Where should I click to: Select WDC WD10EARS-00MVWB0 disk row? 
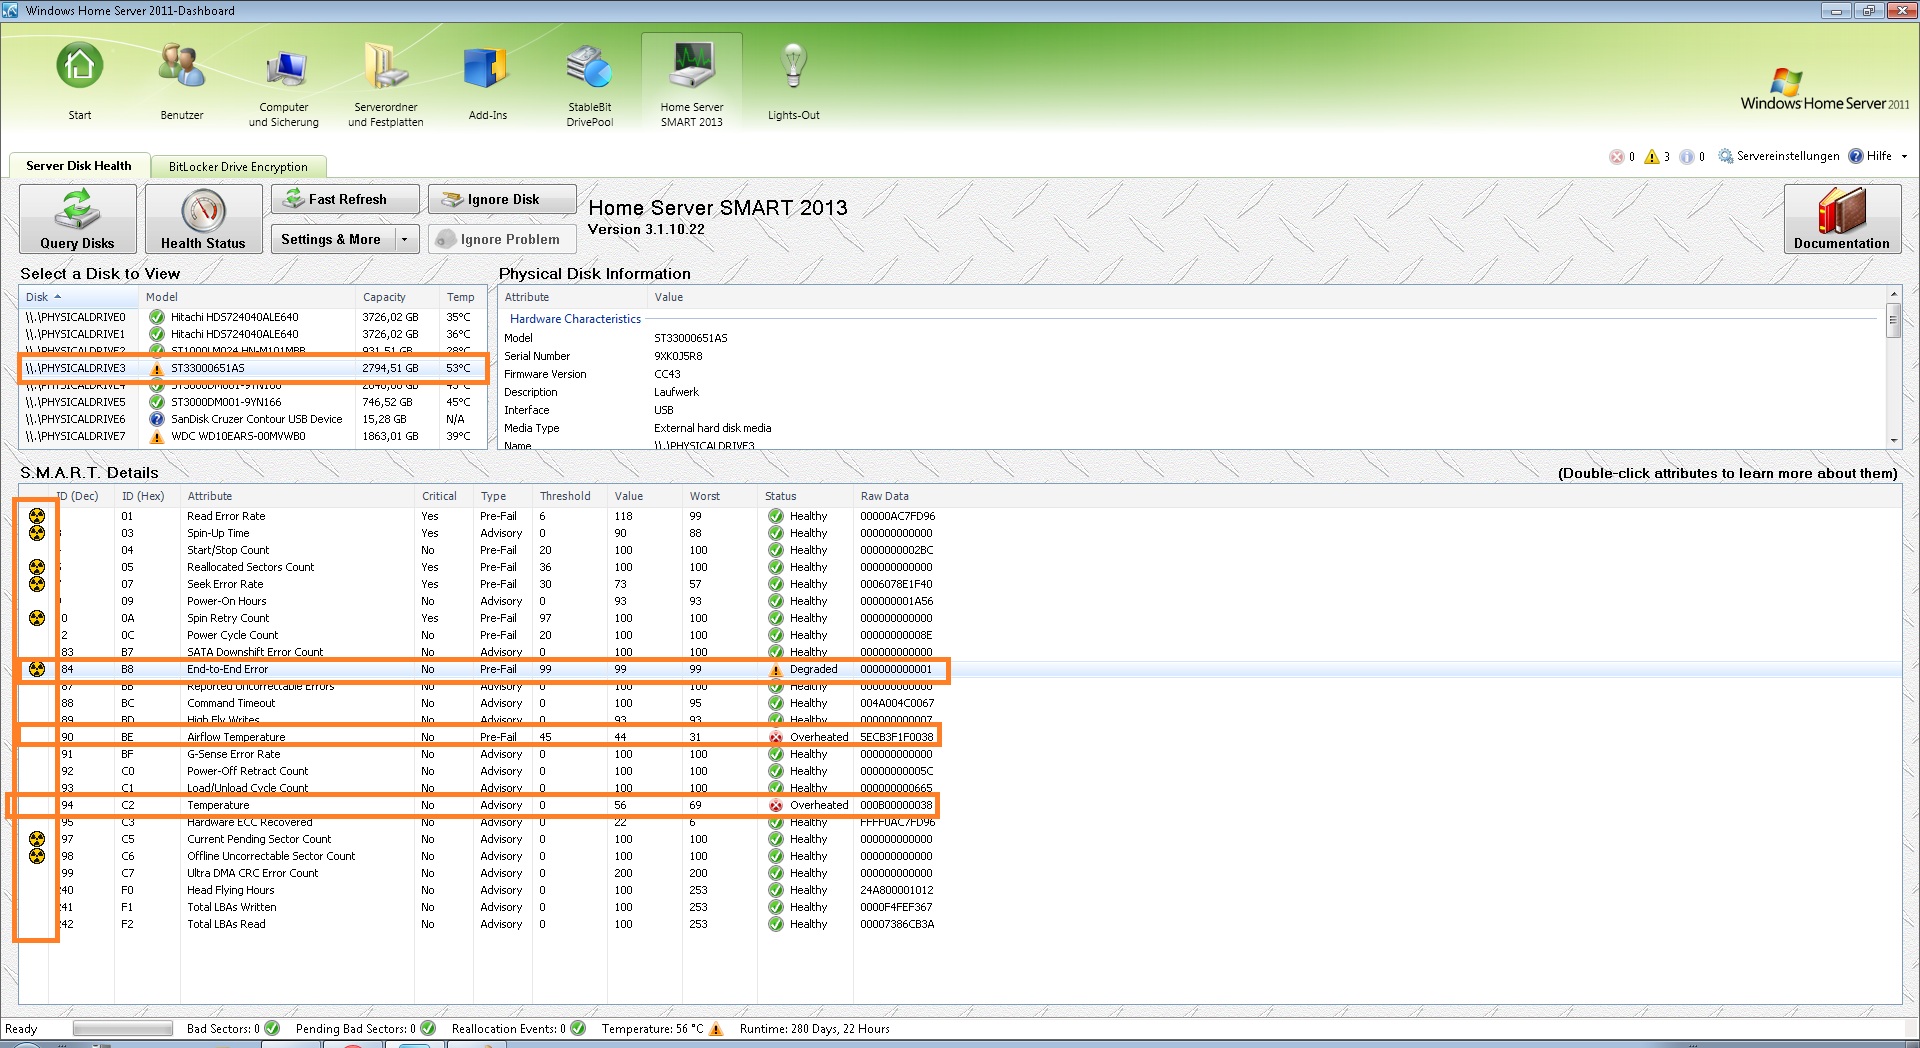(252, 436)
